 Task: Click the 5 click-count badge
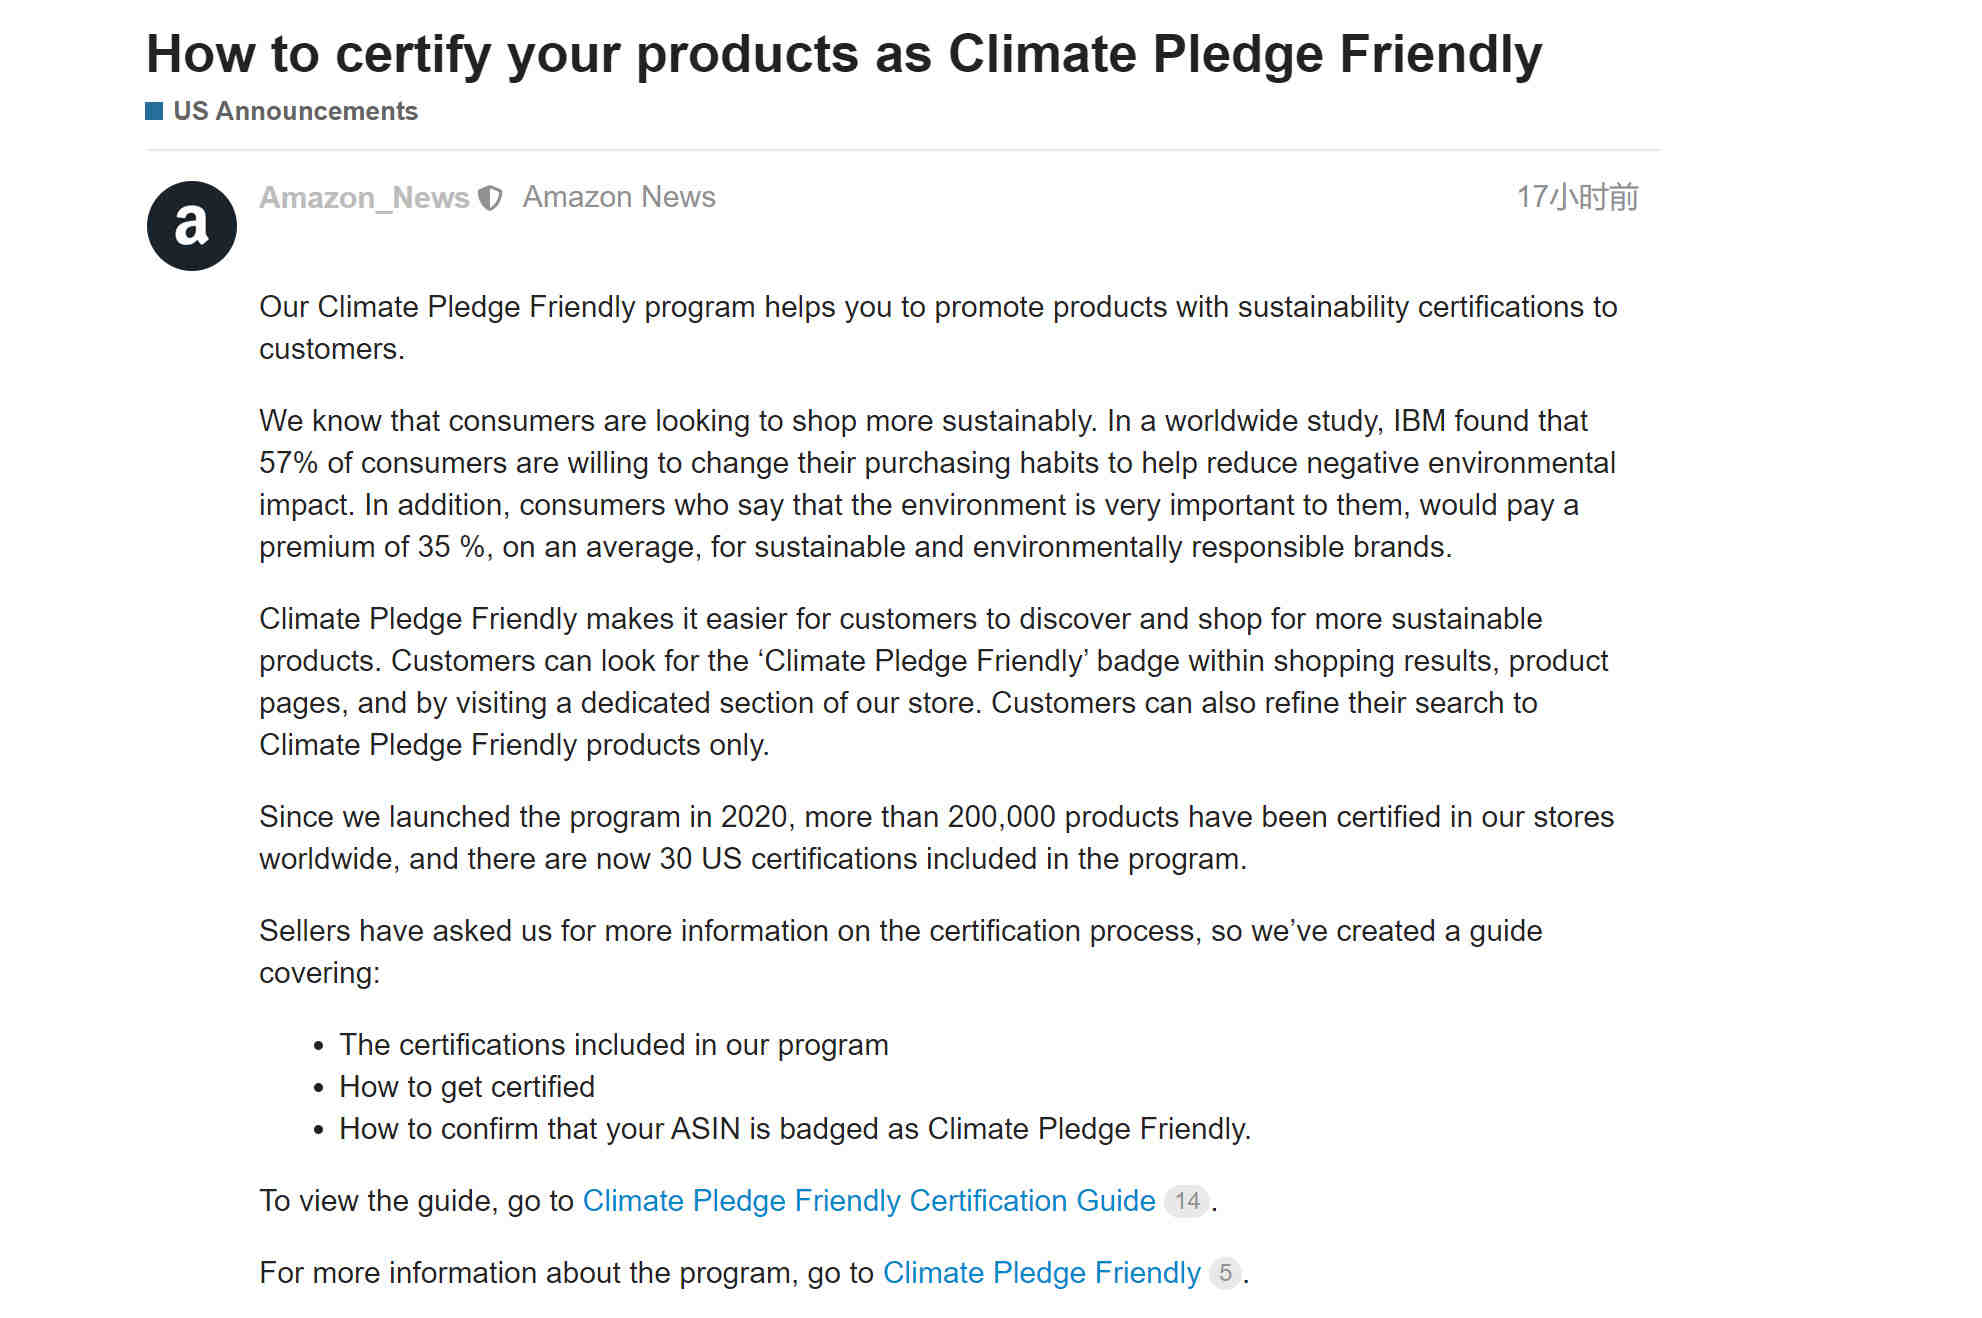pyautogui.click(x=1225, y=1272)
